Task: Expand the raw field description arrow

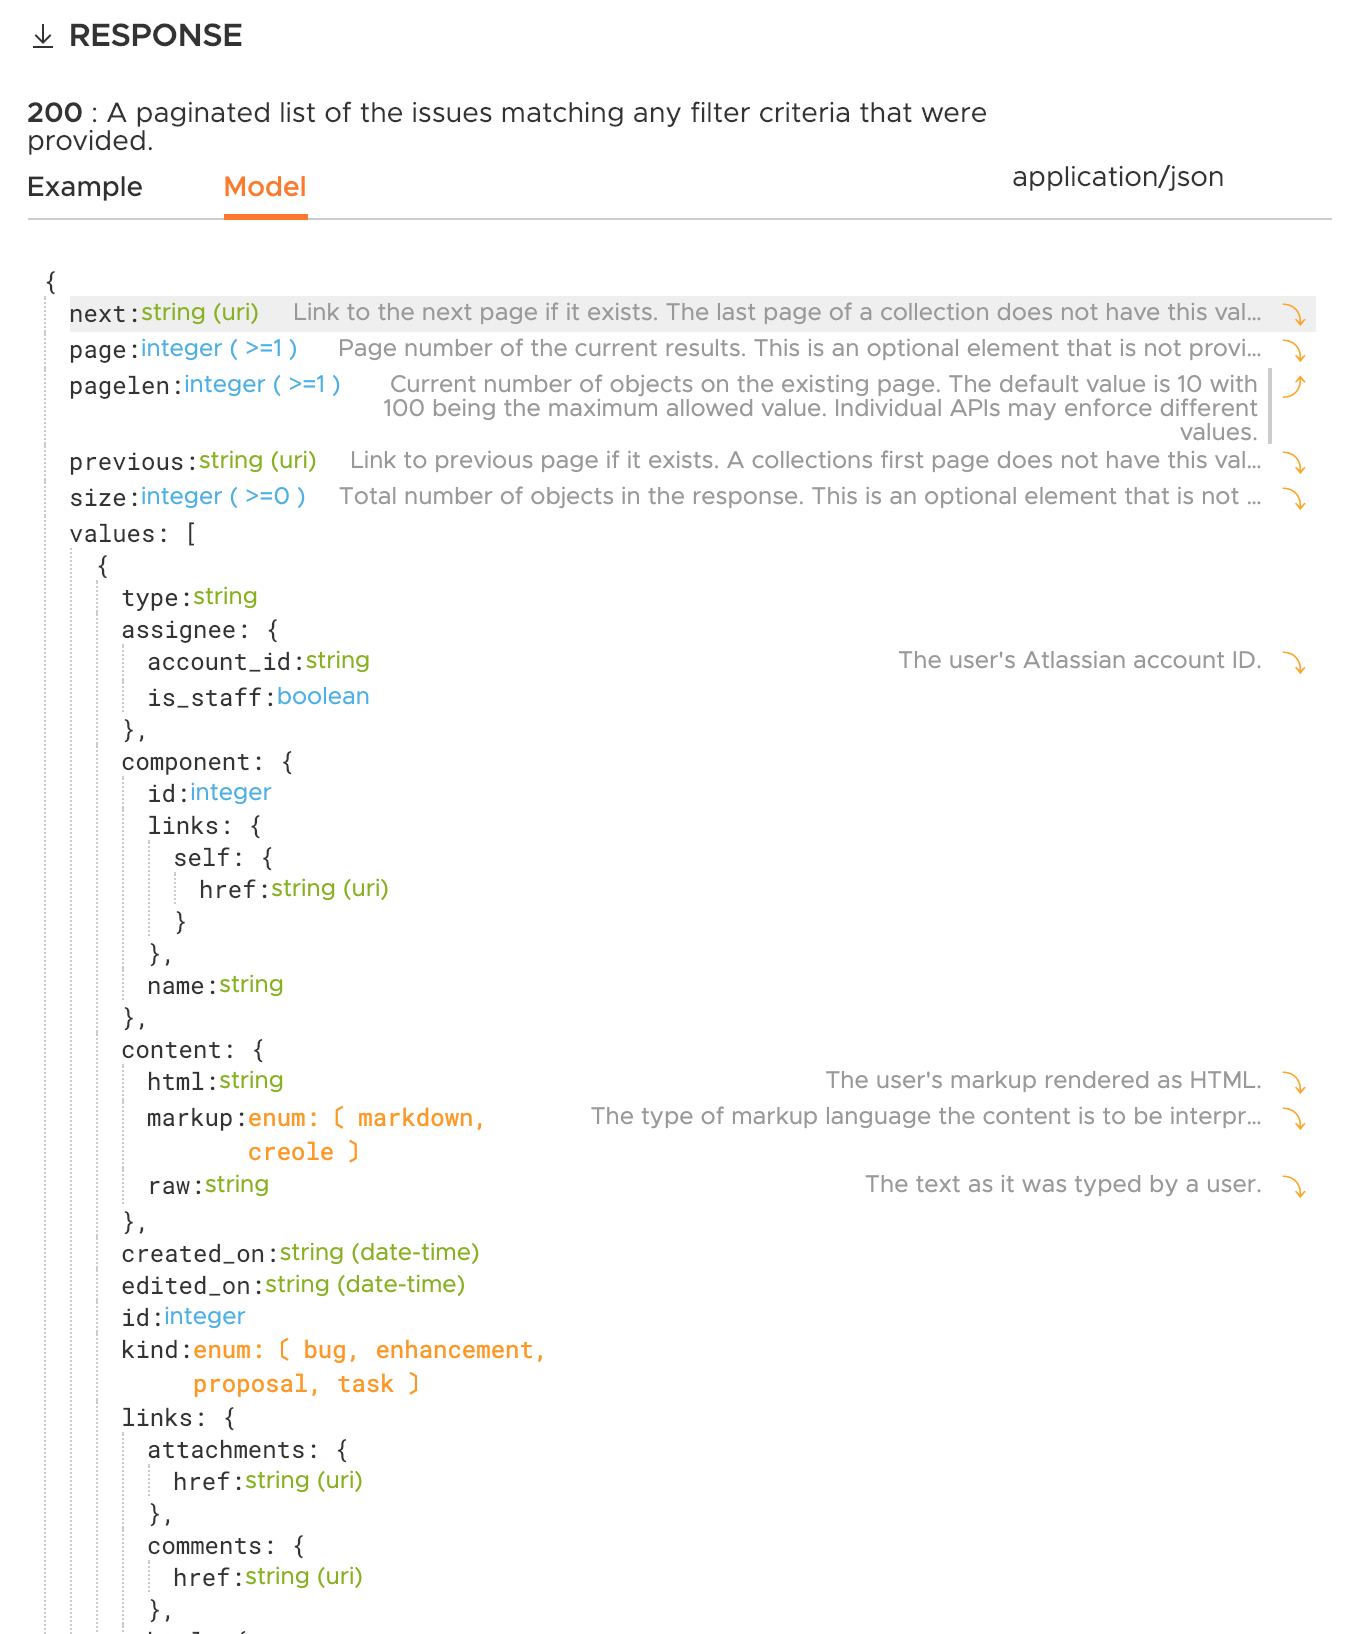Action: (x=1294, y=1187)
